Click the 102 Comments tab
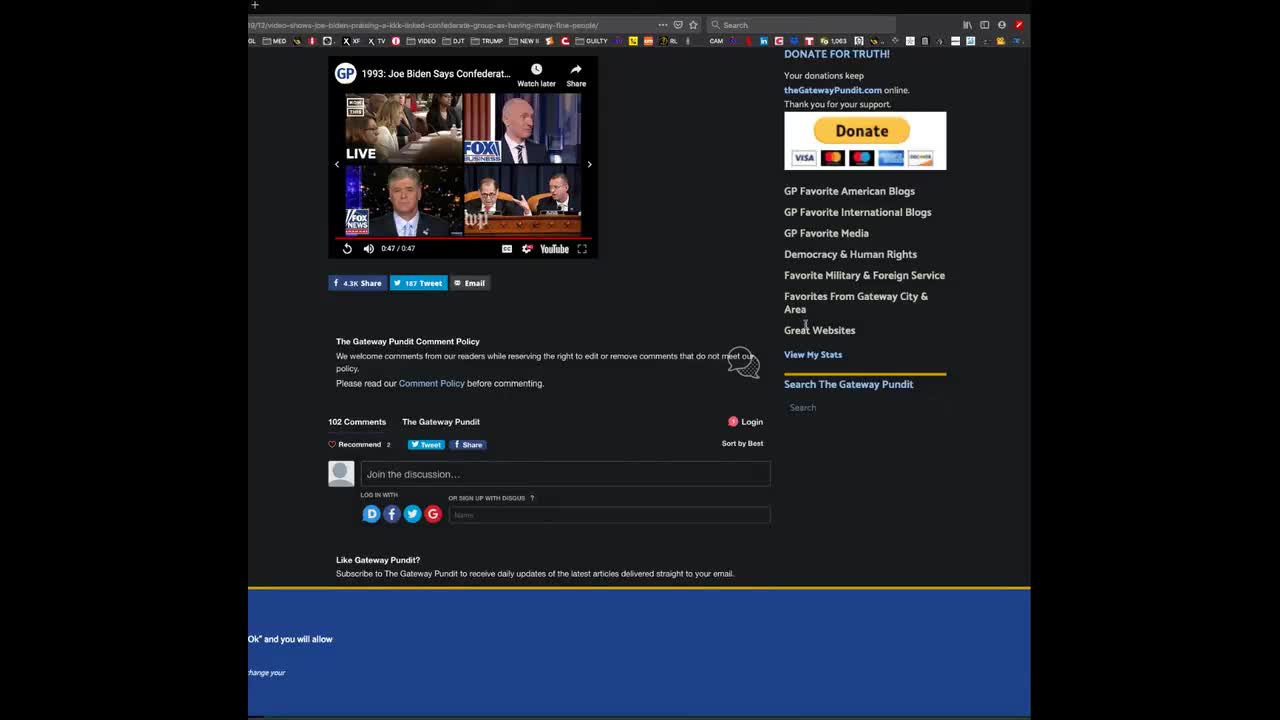 coord(357,422)
